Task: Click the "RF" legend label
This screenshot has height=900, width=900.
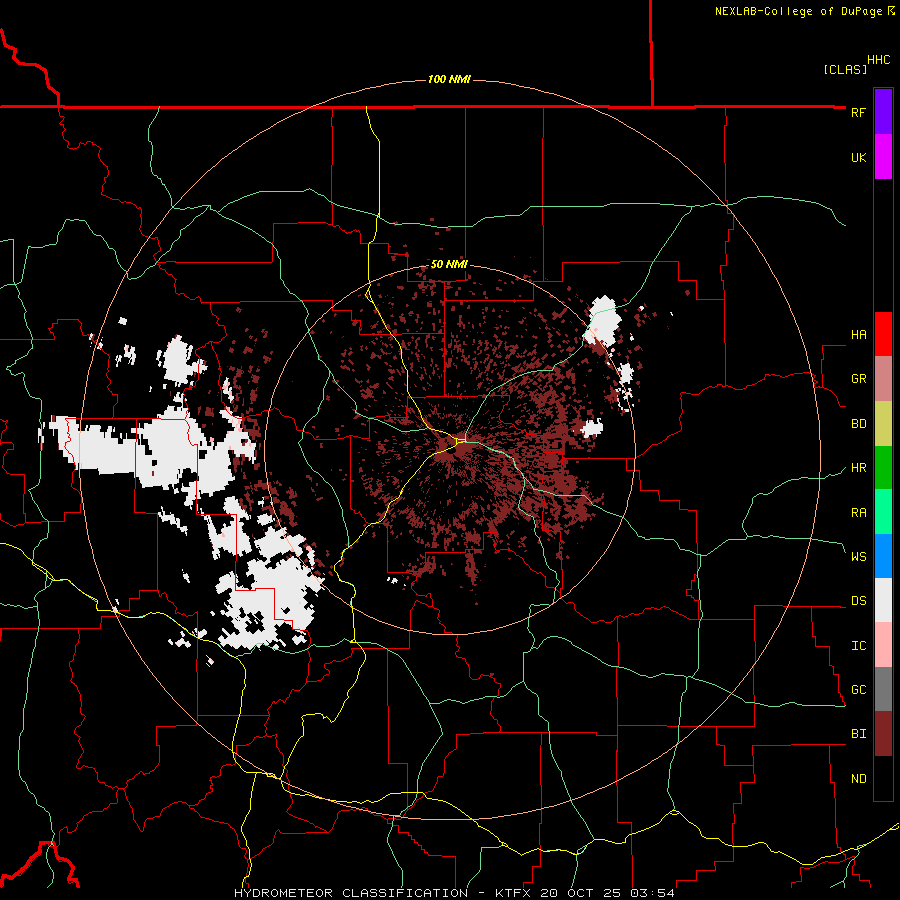Action: pyautogui.click(x=858, y=112)
